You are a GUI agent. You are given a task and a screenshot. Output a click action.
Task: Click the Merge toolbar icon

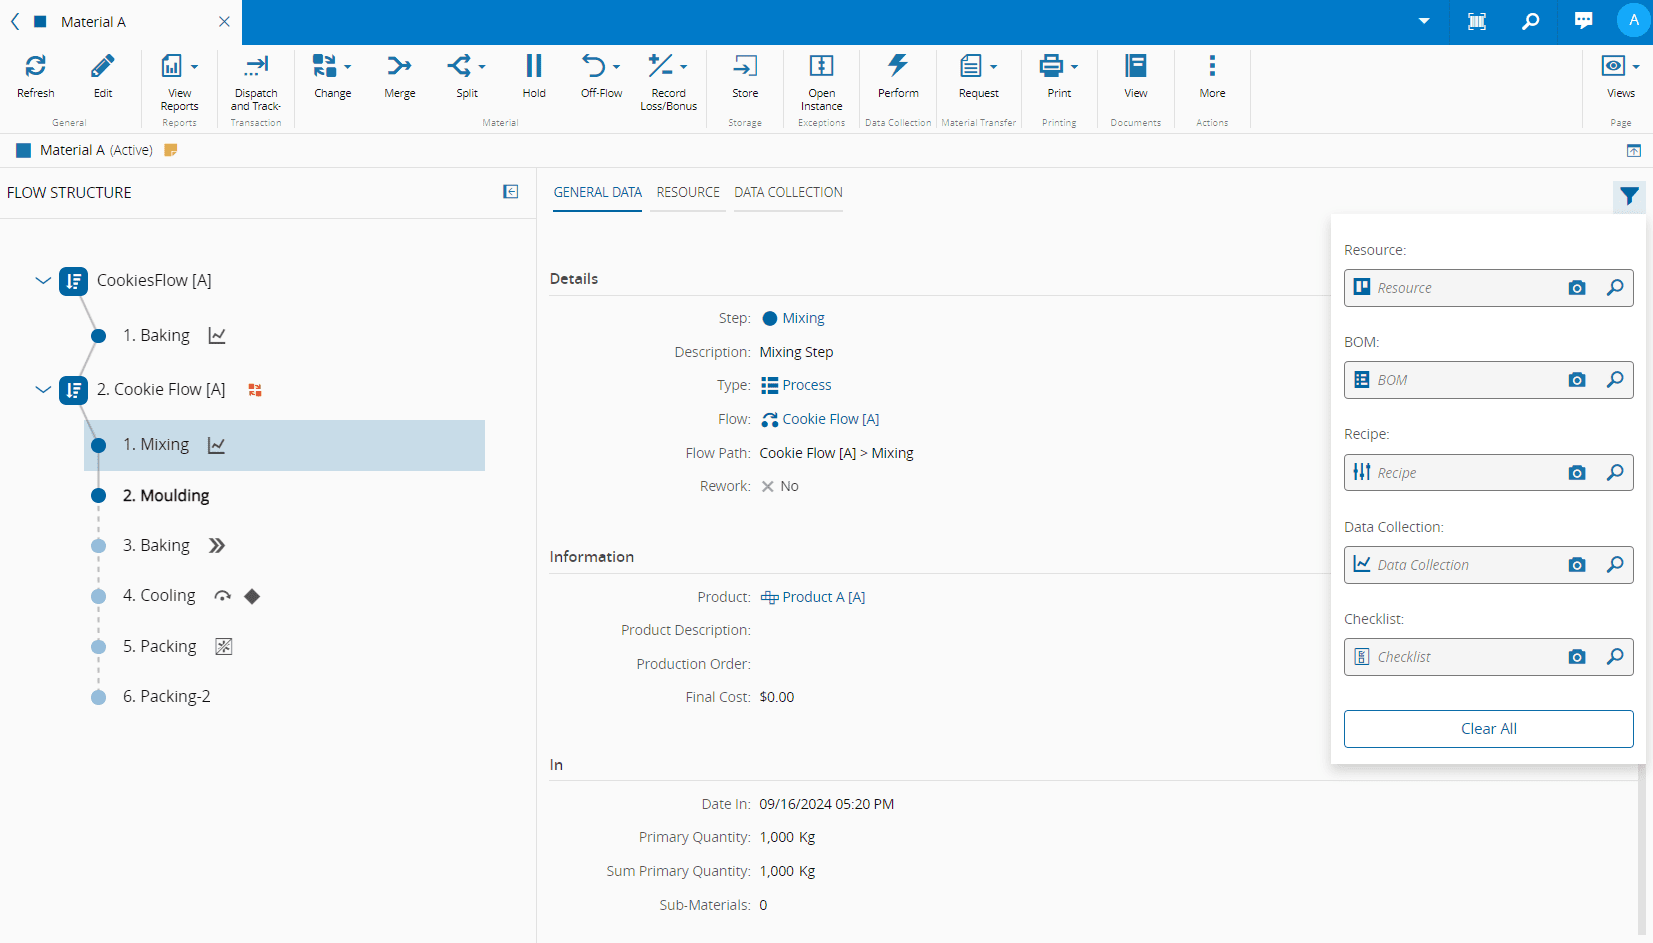(x=399, y=67)
